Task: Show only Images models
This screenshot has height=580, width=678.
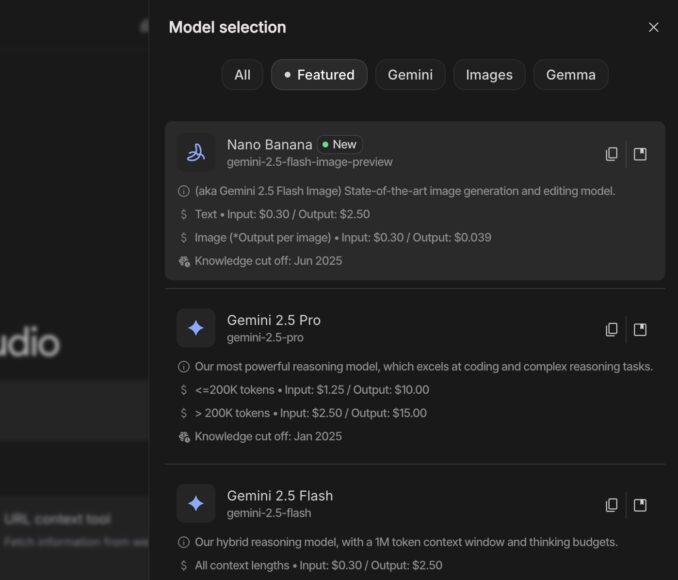Action: (x=489, y=75)
